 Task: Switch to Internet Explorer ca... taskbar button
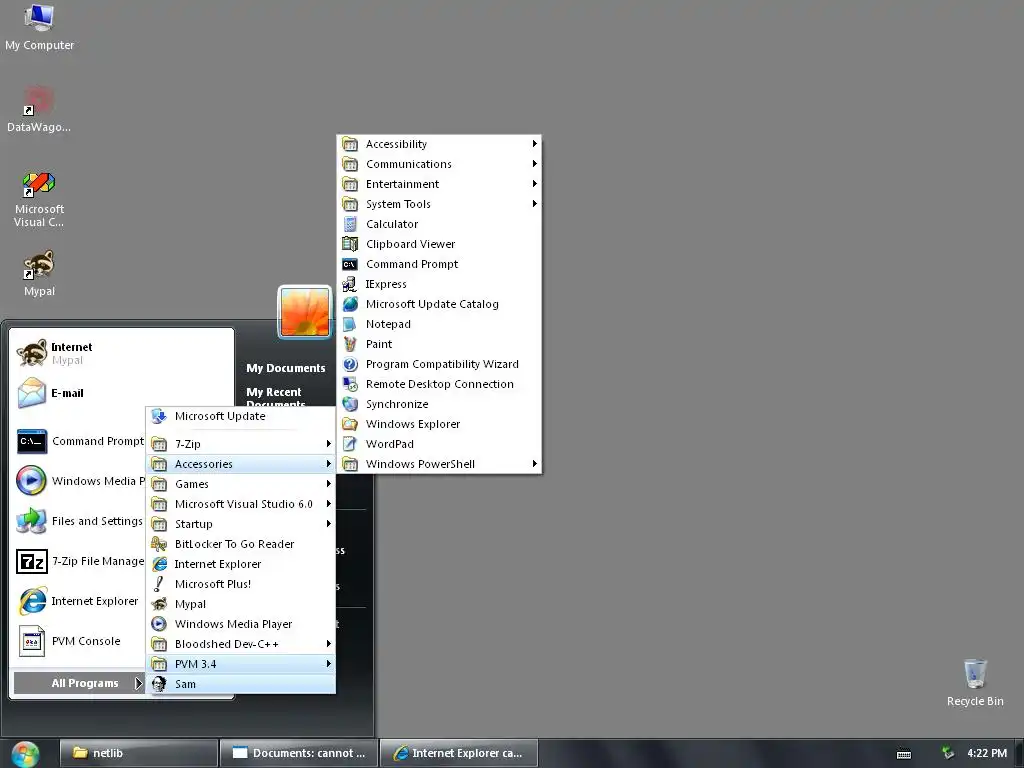point(458,754)
